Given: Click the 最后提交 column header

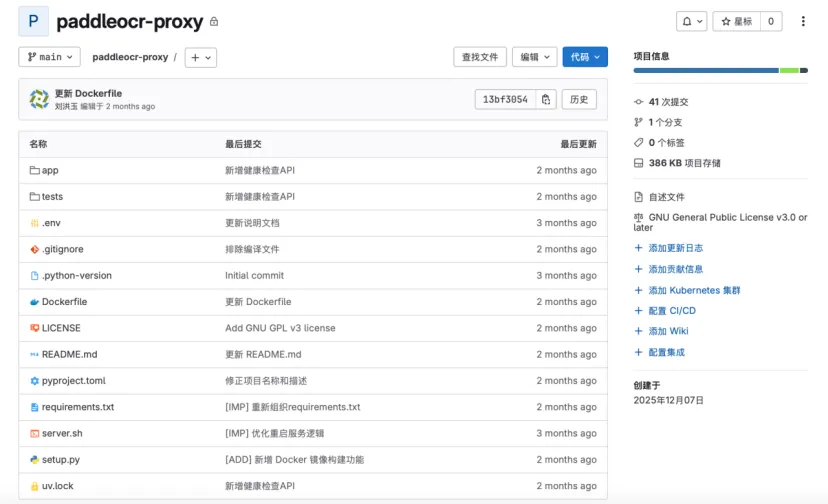Looking at the screenshot, I should [x=243, y=144].
